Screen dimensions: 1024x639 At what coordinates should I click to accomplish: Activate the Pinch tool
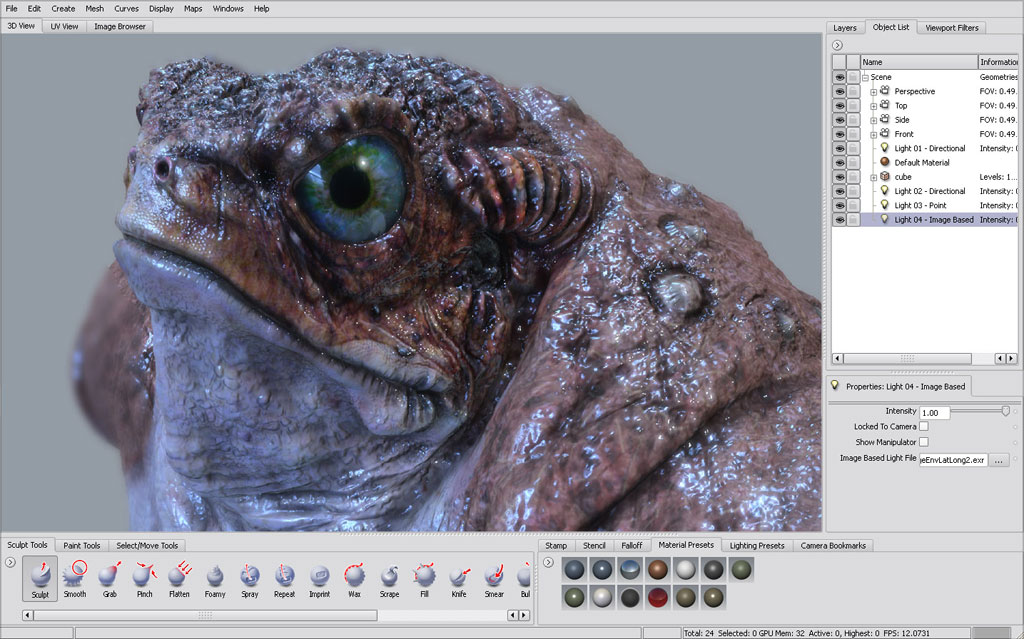coord(144,580)
